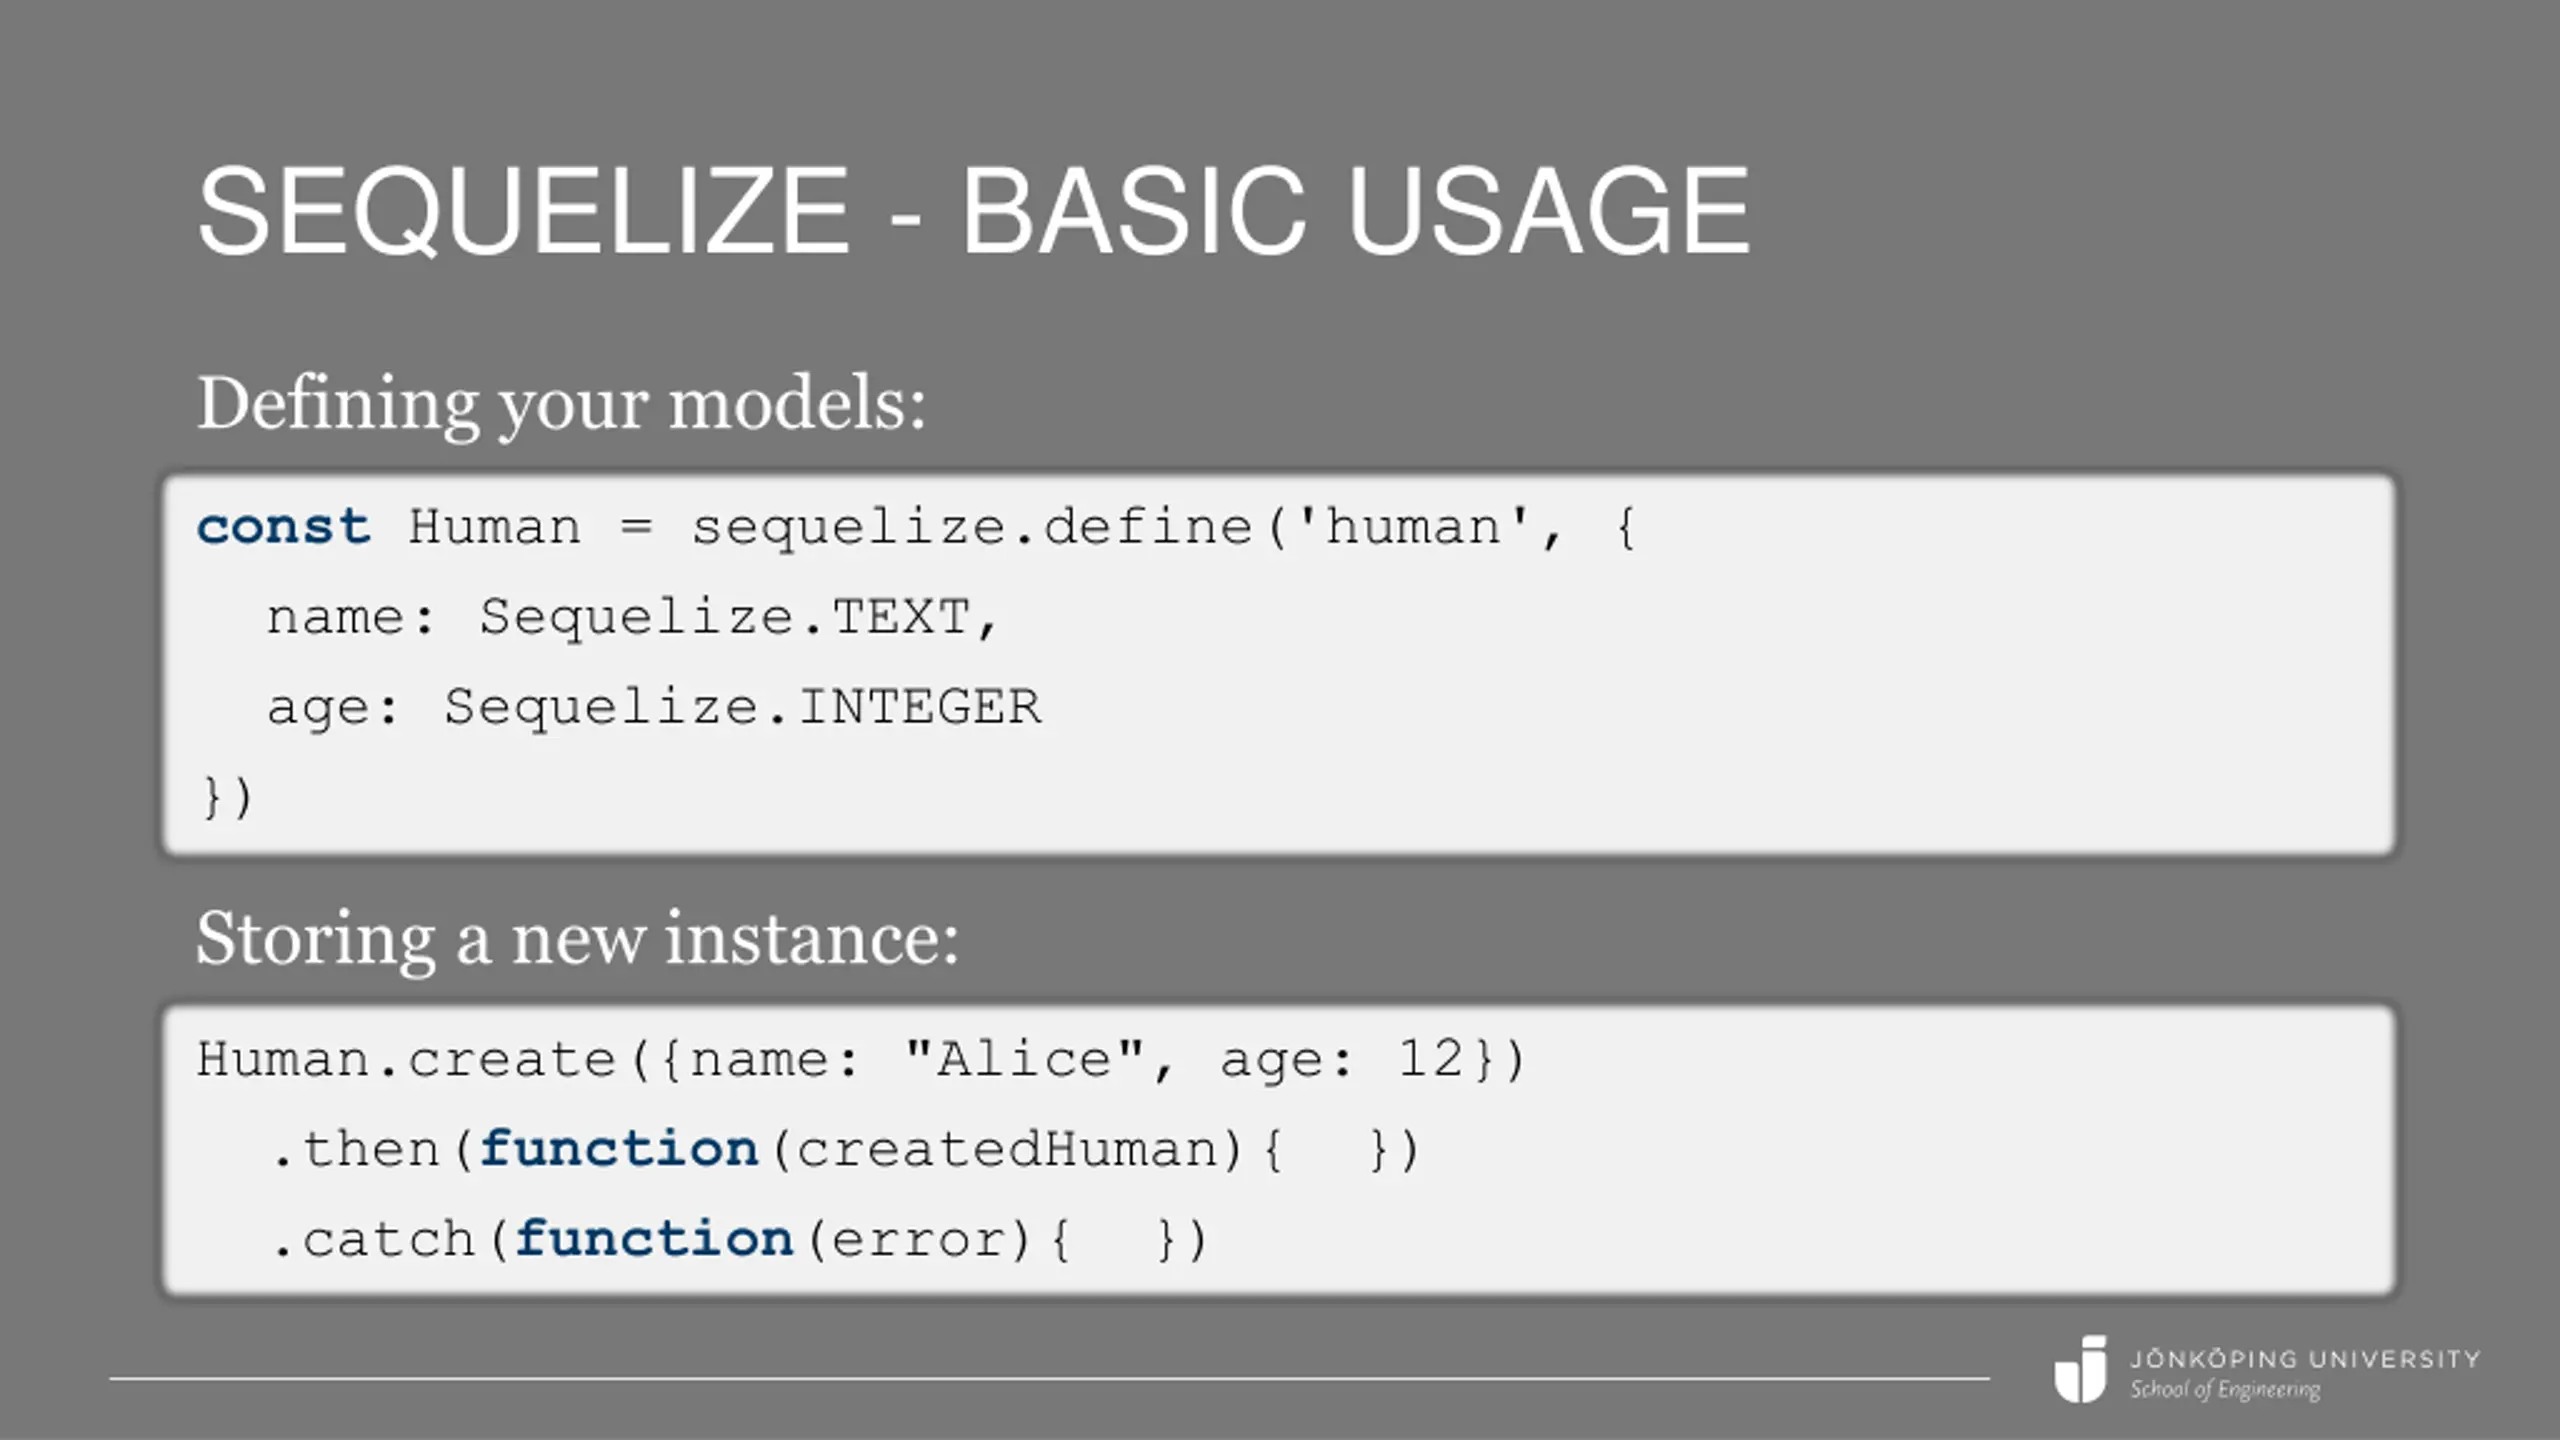2560x1440 pixels.
Task: Click the function keyword after .then
Action: pos(619,1149)
